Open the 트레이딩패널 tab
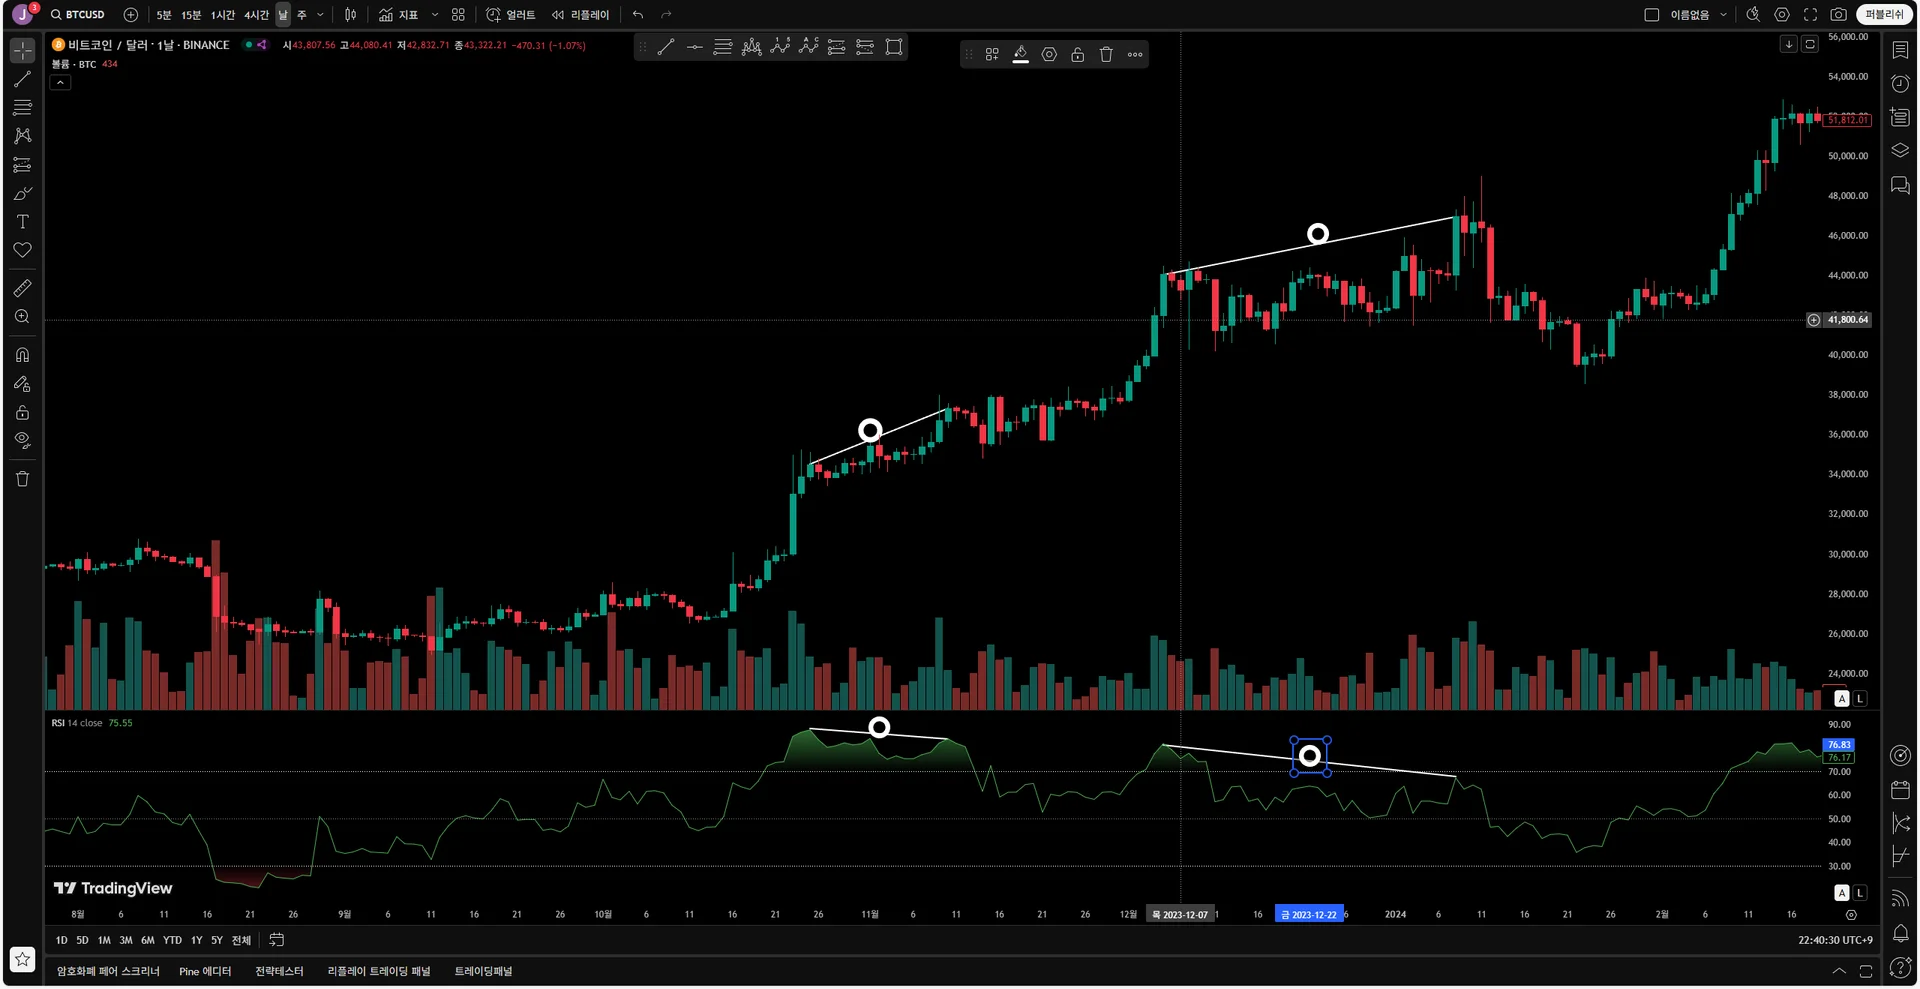 (483, 971)
